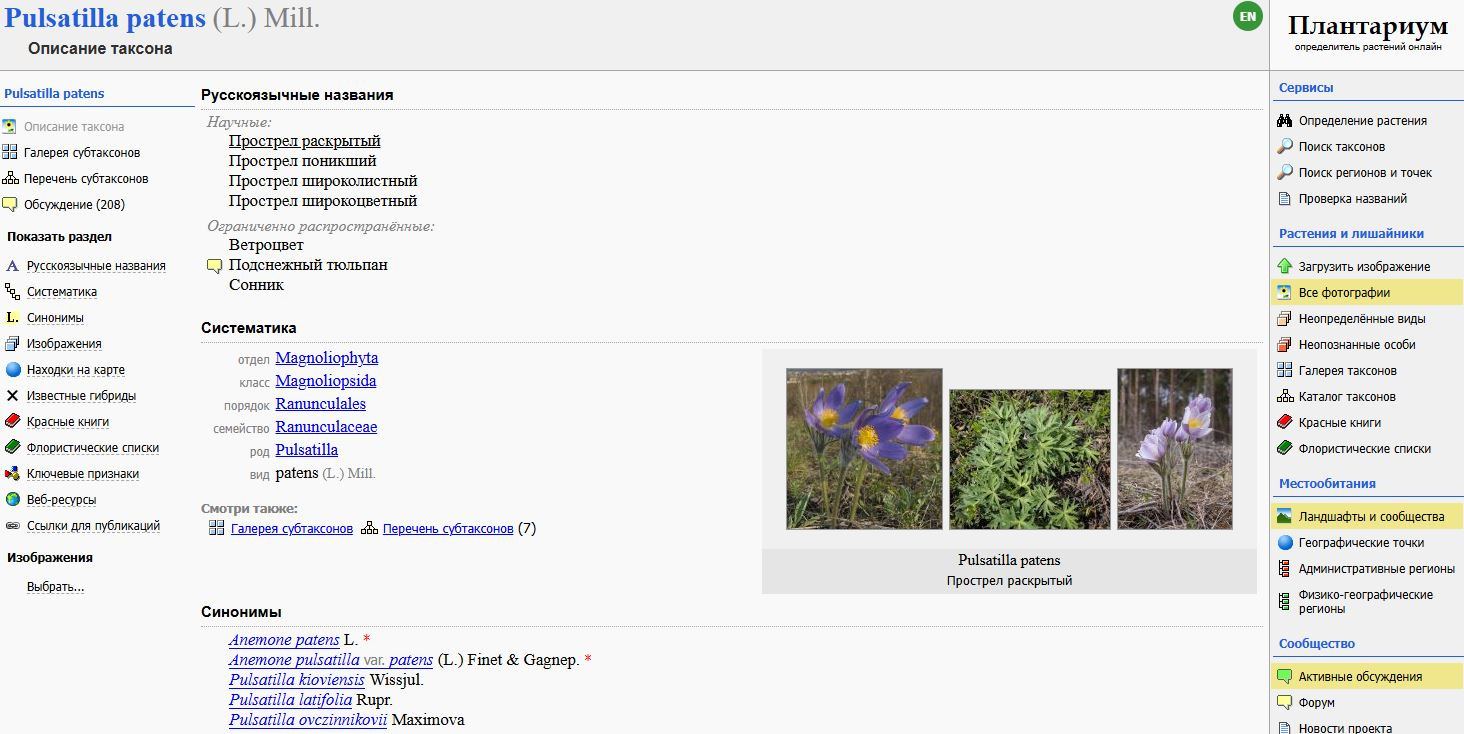Open Перечень субтаксонов in left sidebar
1464x734 pixels.
click(86, 178)
